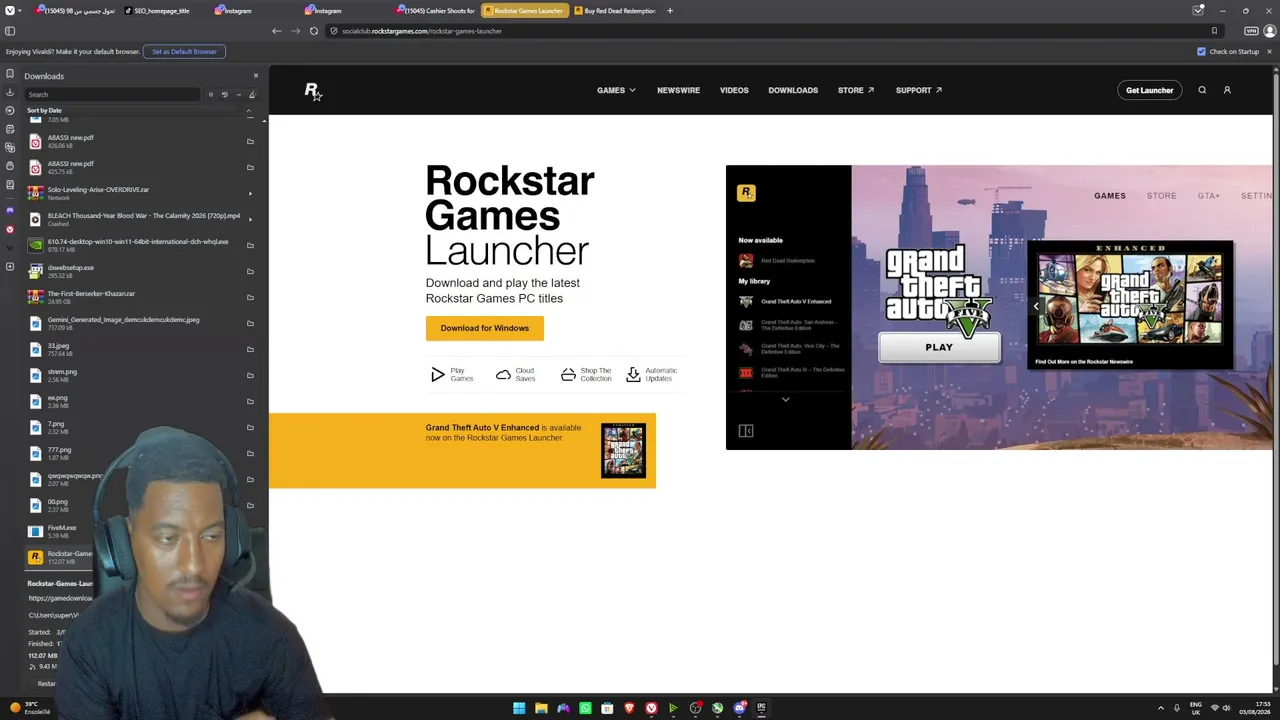Open the VPN button in address bar

click(x=1252, y=31)
